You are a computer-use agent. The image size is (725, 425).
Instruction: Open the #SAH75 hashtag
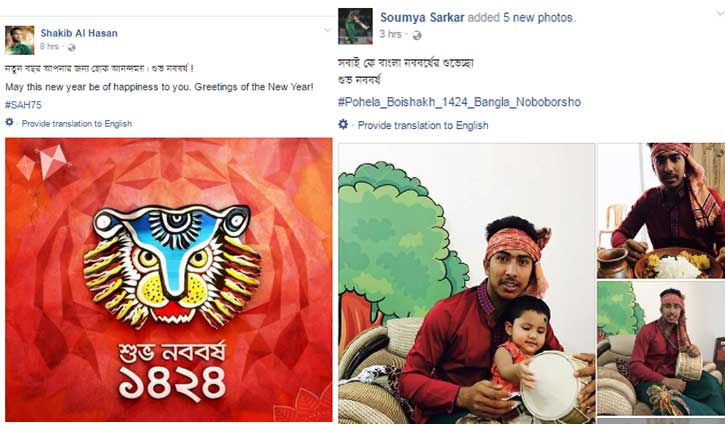pyautogui.click(x=24, y=105)
